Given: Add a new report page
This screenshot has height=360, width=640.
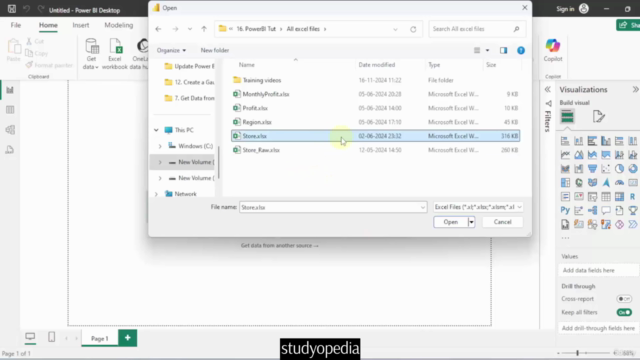Looking at the screenshot, I should [x=128, y=338].
